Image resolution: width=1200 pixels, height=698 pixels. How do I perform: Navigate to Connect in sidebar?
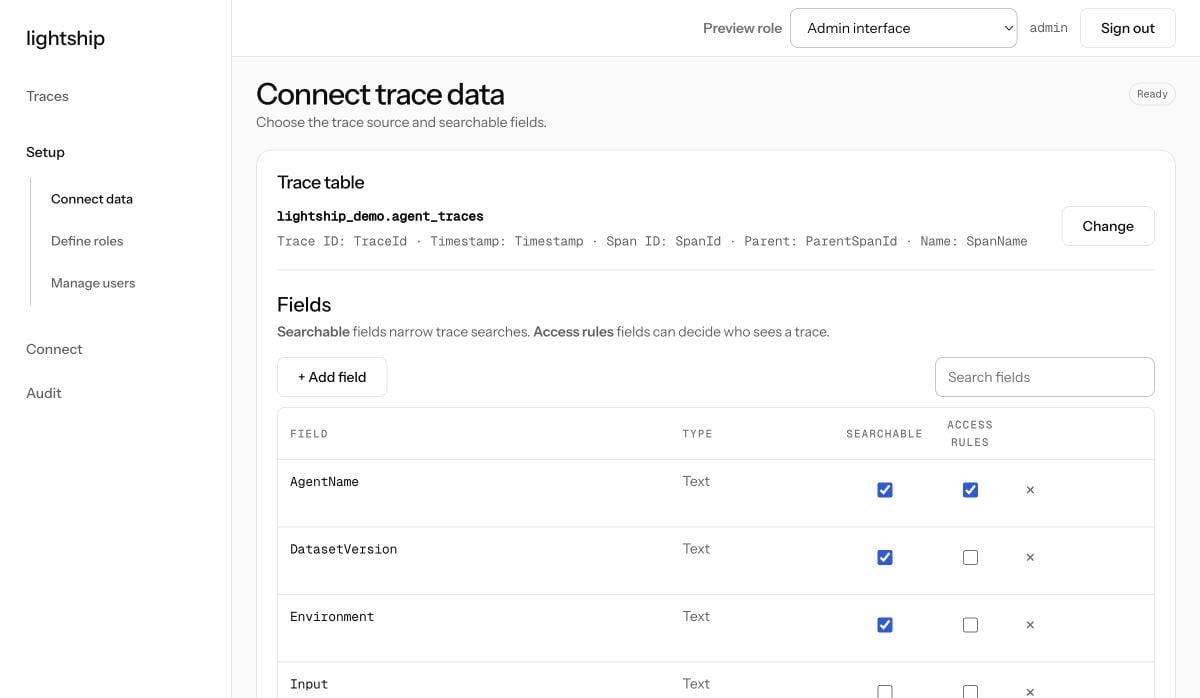point(54,349)
